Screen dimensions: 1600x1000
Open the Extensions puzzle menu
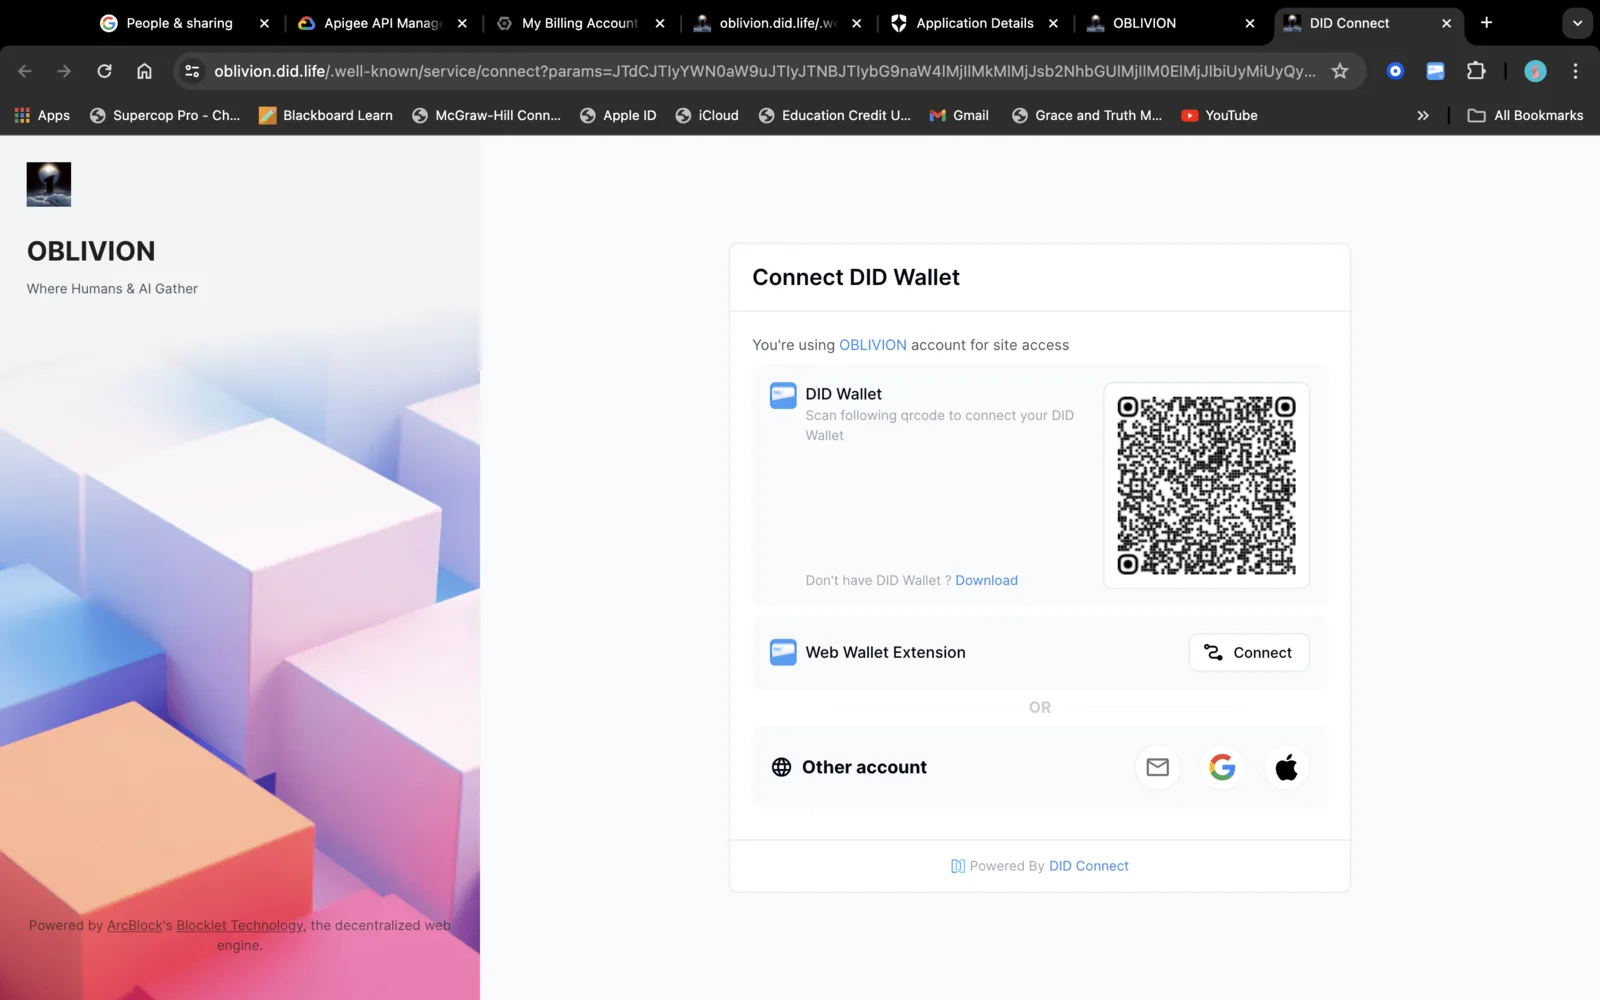pos(1476,71)
